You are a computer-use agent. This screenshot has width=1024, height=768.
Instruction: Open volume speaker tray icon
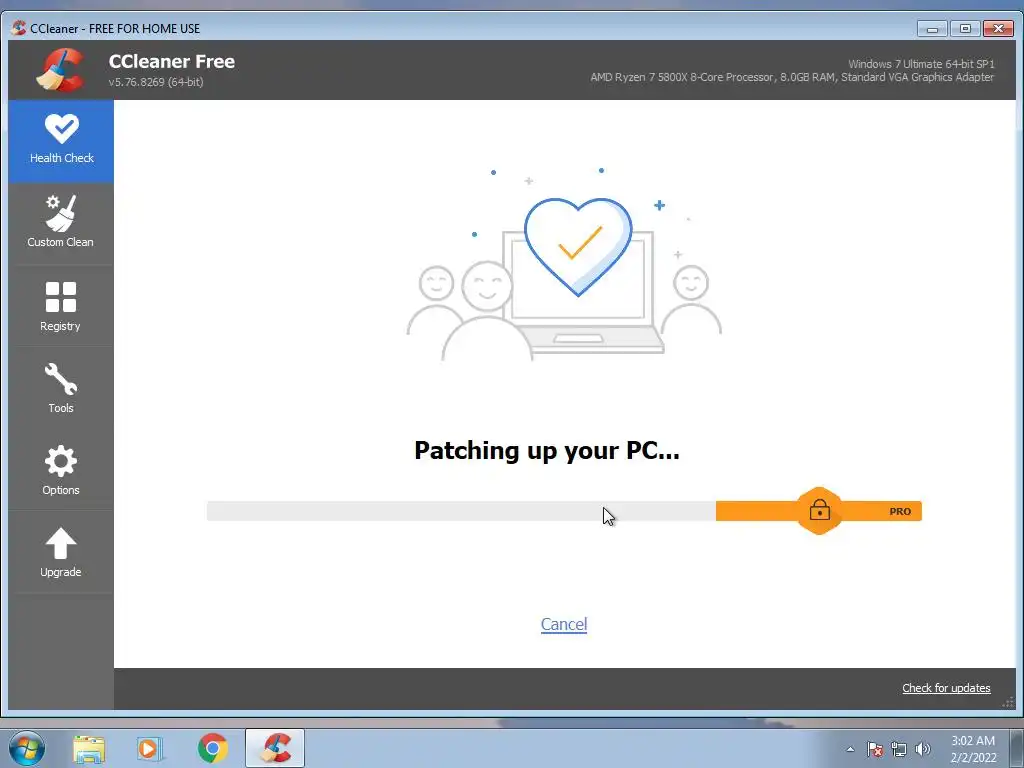point(923,749)
